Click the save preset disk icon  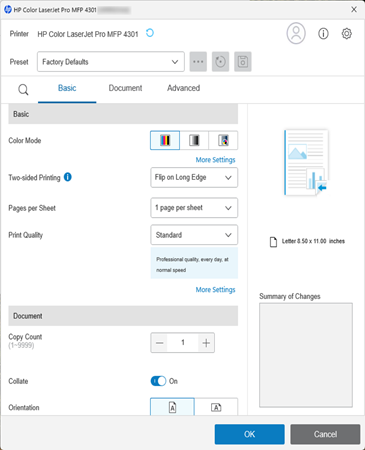click(x=243, y=62)
